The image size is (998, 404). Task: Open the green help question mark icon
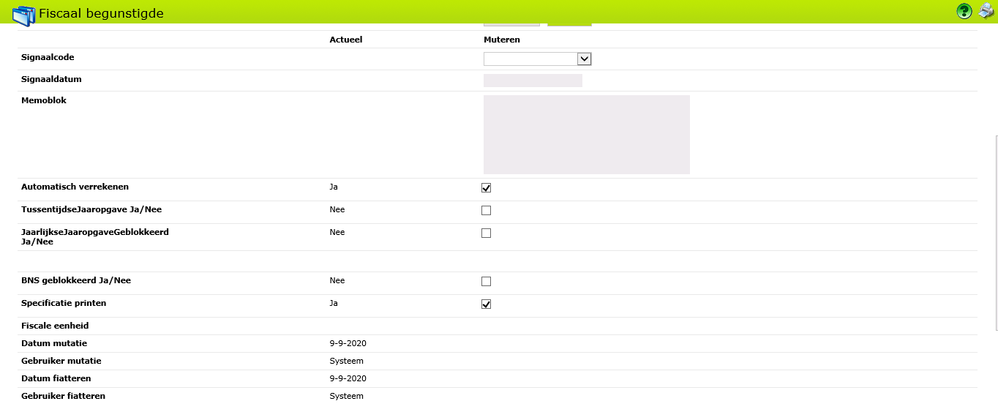pyautogui.click(x=964, y=11)
